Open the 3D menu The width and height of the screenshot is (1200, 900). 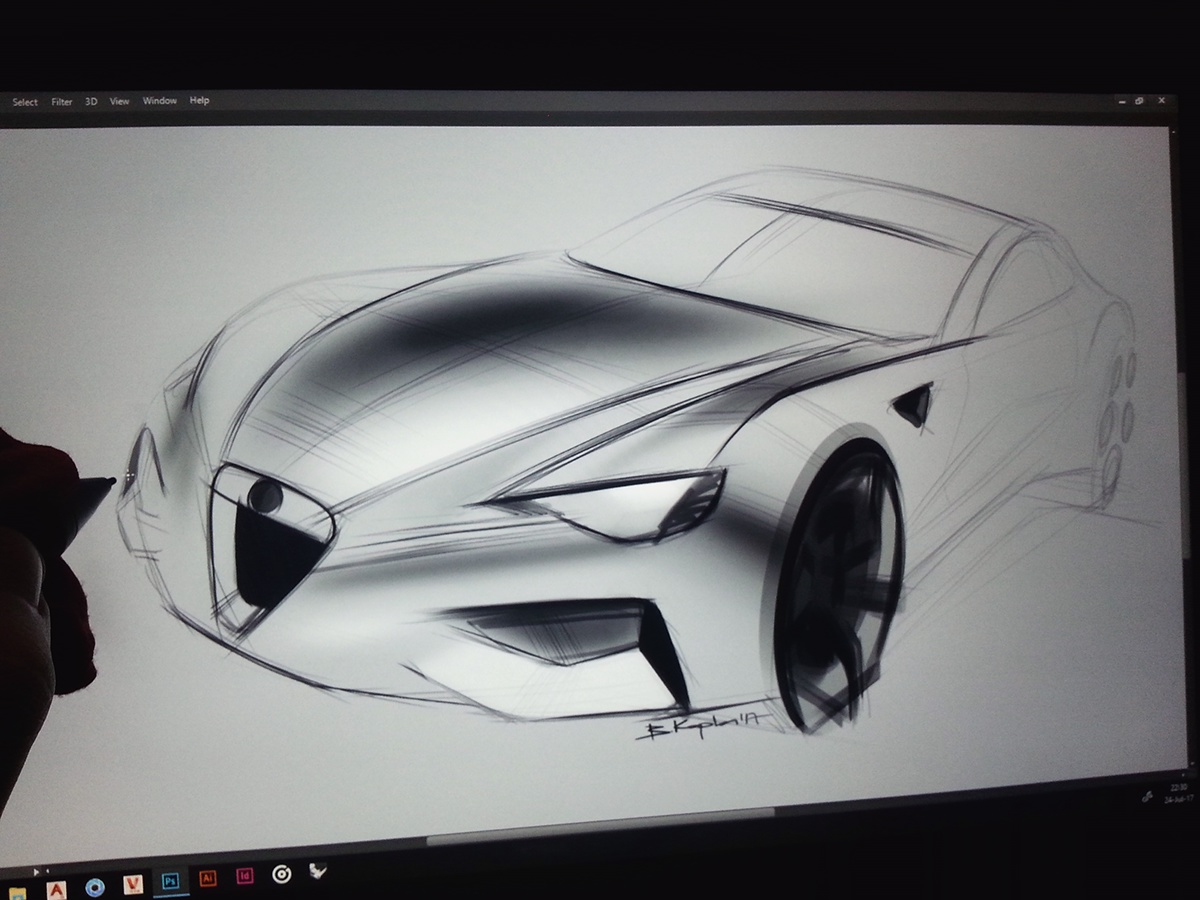[x=90, y=101]
